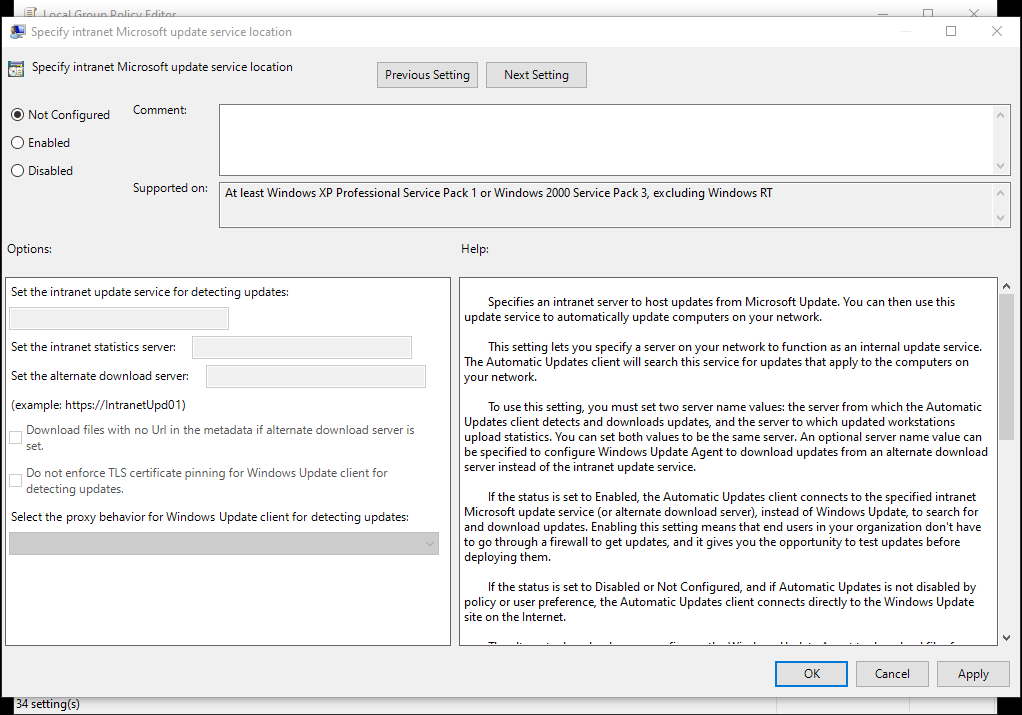Select the Enabled radio button
The height and width of the screenshot is (715, 1022).
[18, 143]
